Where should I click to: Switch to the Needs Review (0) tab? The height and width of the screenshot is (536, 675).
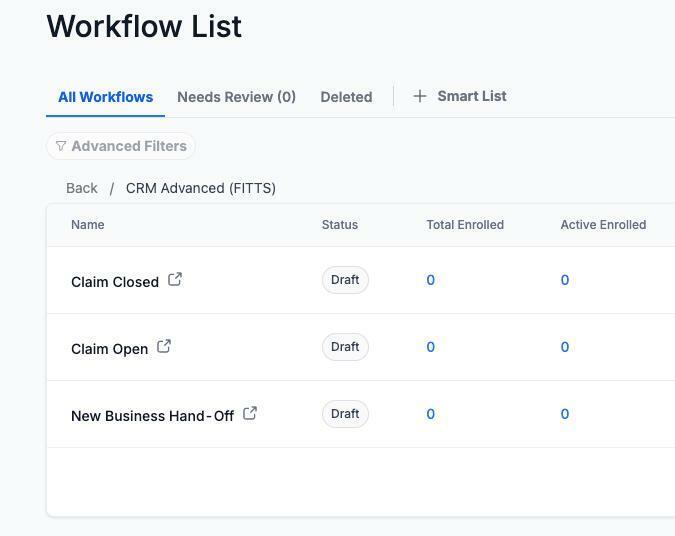pos(236,97)
